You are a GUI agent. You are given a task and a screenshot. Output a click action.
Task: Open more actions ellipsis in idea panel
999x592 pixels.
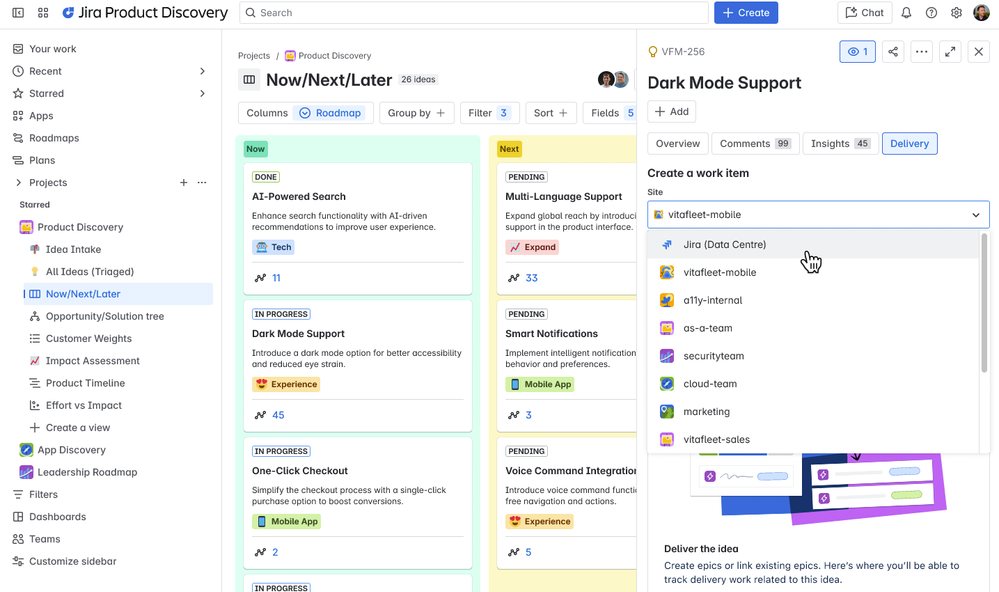coord(921,52)
